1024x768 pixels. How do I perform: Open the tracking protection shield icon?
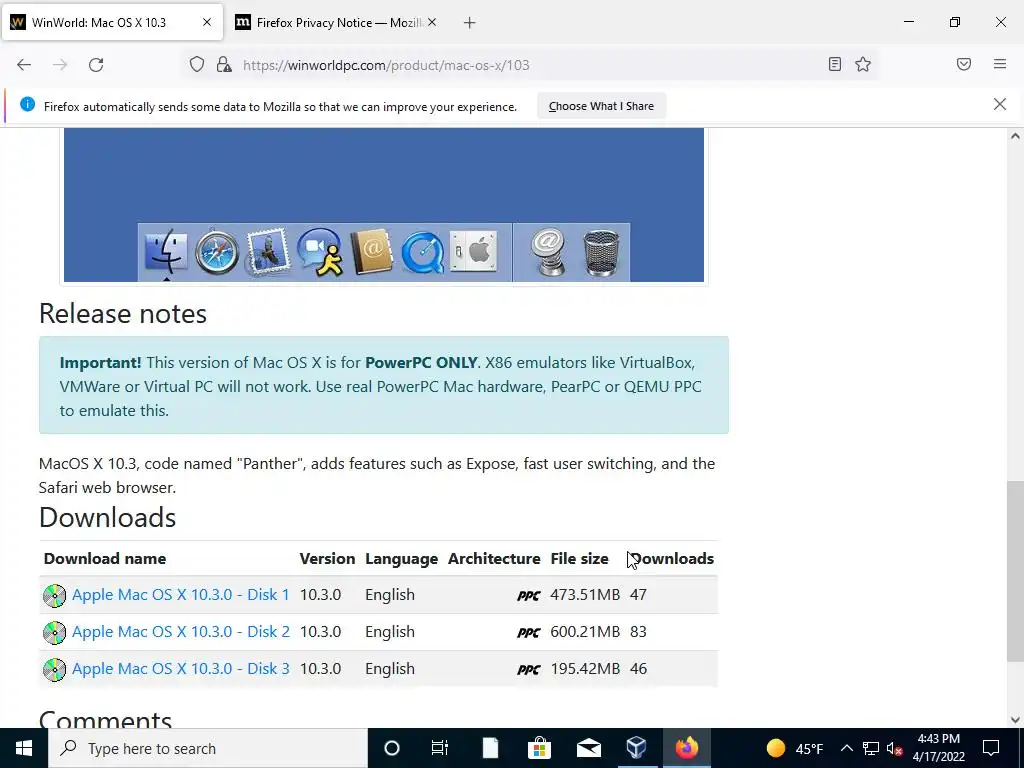[x=197, y=65]
